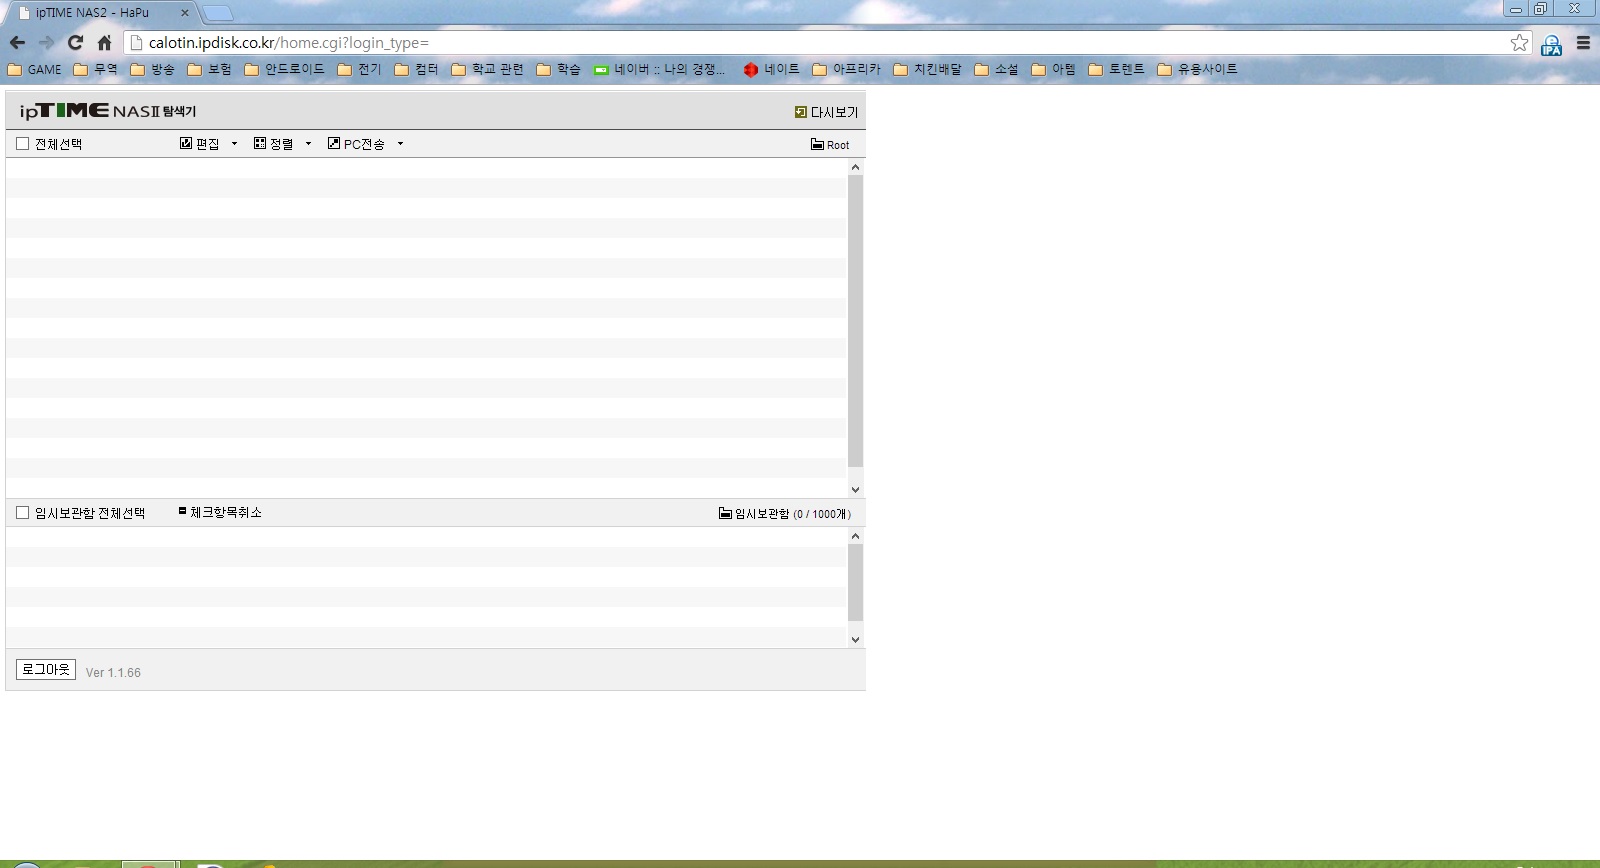Toggle the 전체선택 checkbox

(23, 144)
